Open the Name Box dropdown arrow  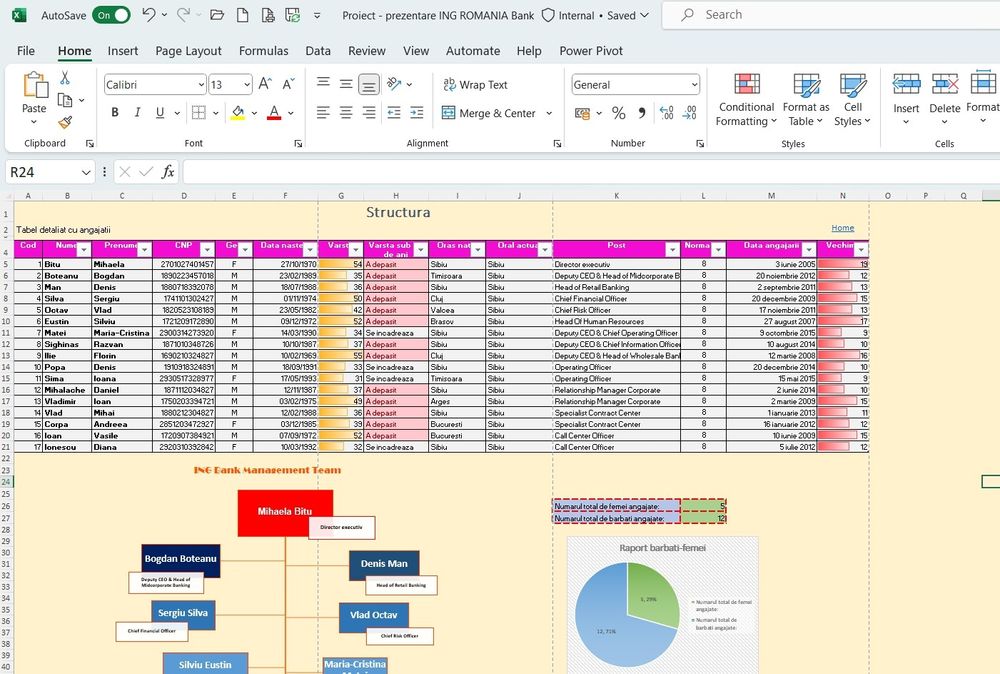point(86,172)
